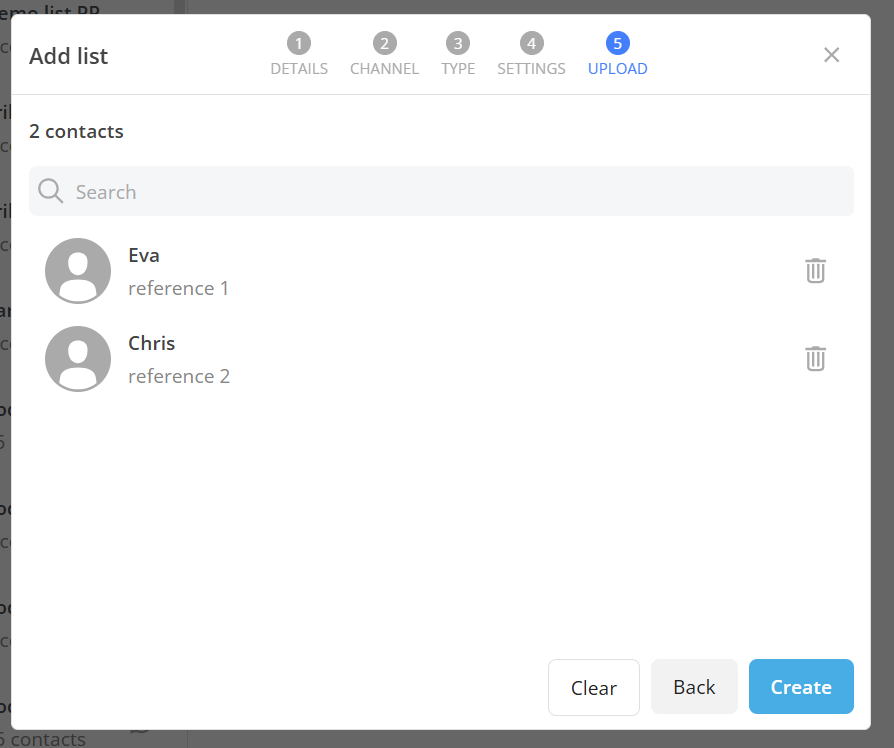Viewport: 894px width, 748px height.
Task: Create the contact list
Action: pyautogui.click(x=801, y=687)
